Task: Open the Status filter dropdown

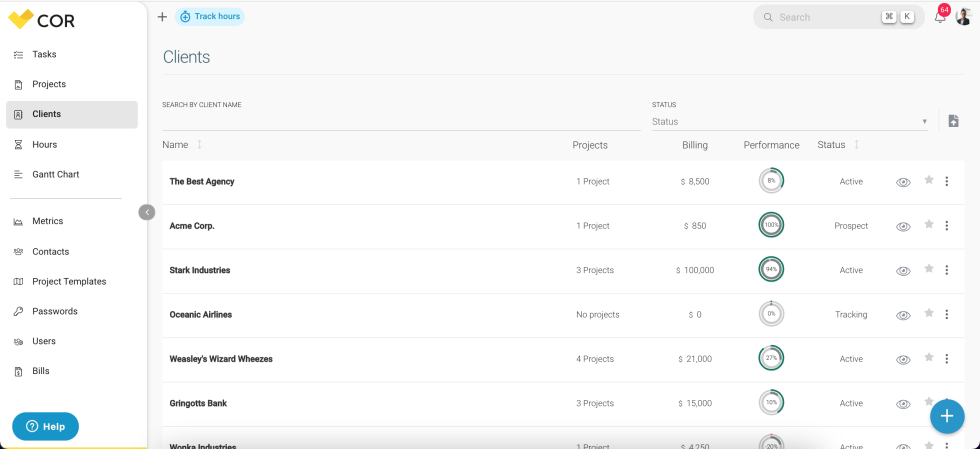Action: [789, 122]
